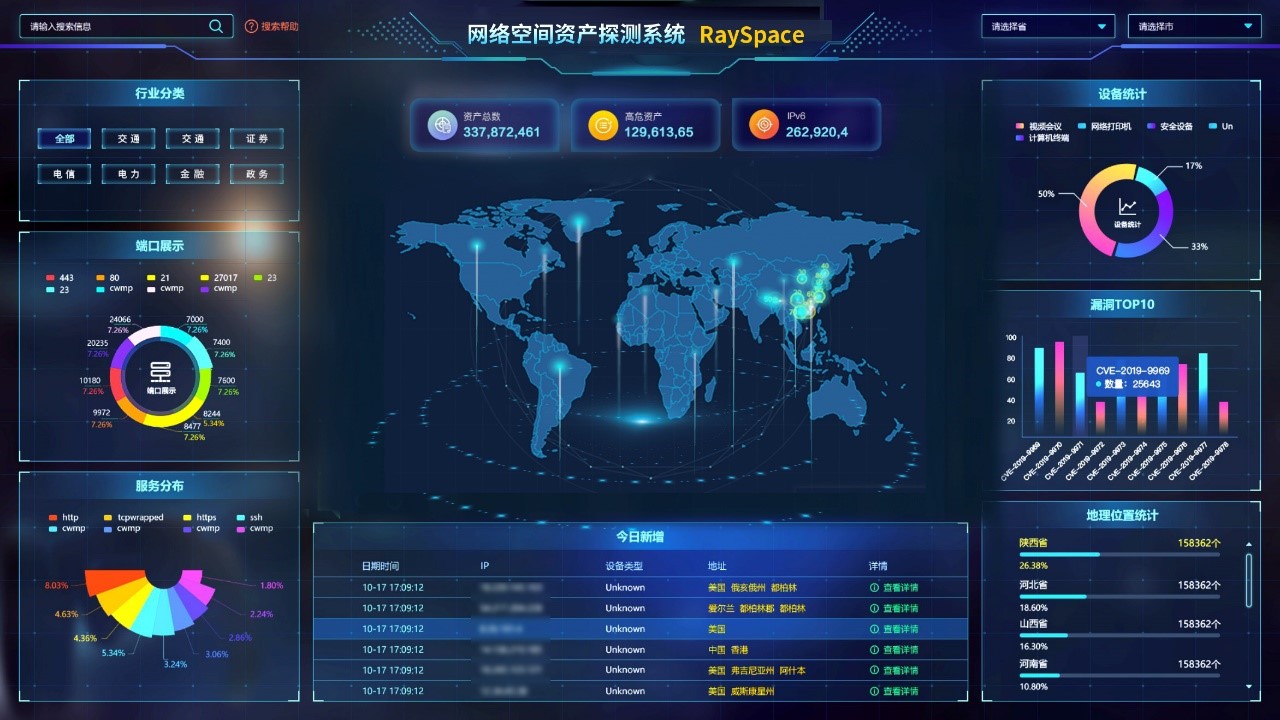Open the 请选择市 city dropdown

click(x=1194, y=27)
